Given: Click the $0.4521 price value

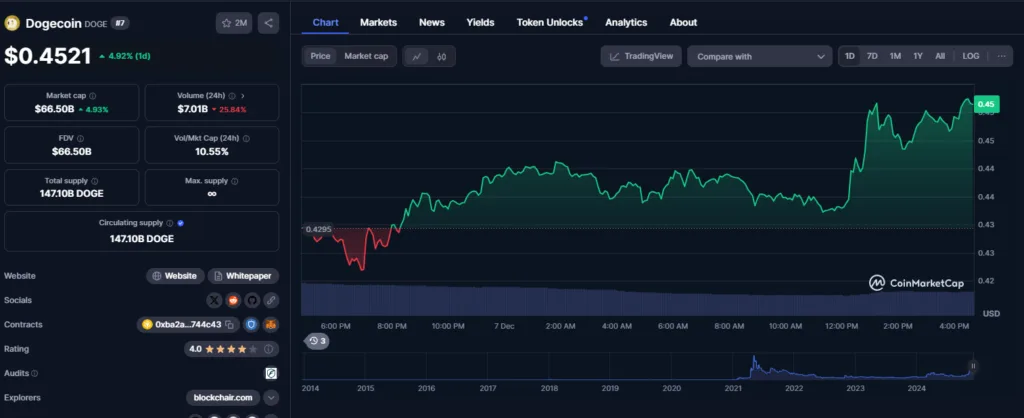Looking at the screenshot, I should point(48,56).
